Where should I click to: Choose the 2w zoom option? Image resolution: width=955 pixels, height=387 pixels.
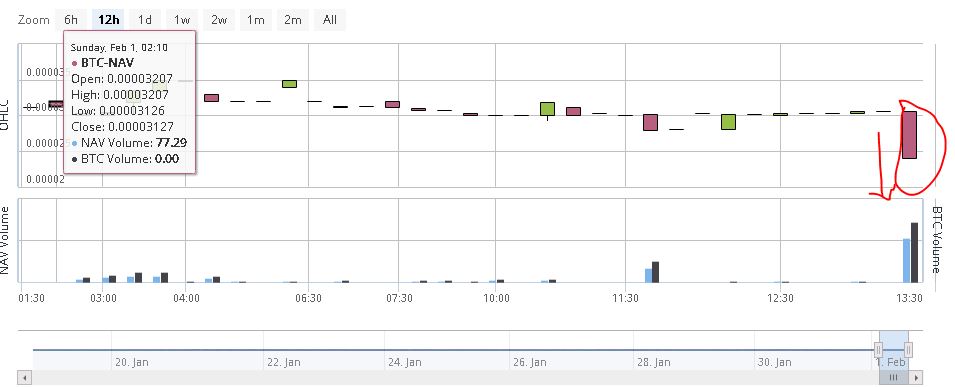219,20
